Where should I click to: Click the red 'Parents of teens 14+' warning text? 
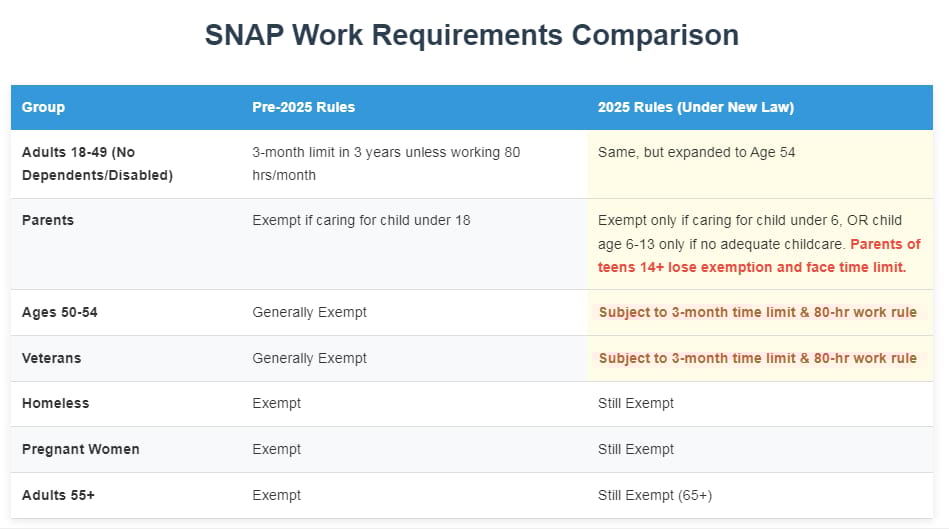759,256
